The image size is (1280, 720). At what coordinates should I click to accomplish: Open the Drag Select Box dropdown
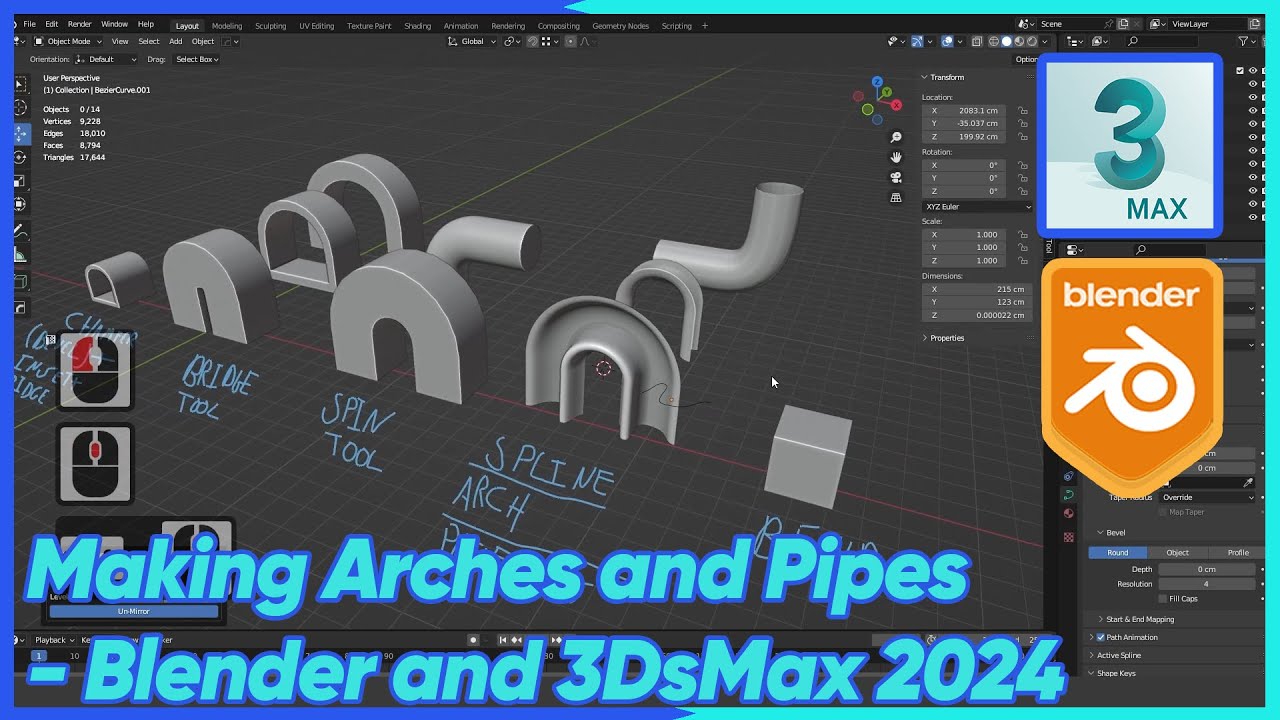[x=197, y=59]
